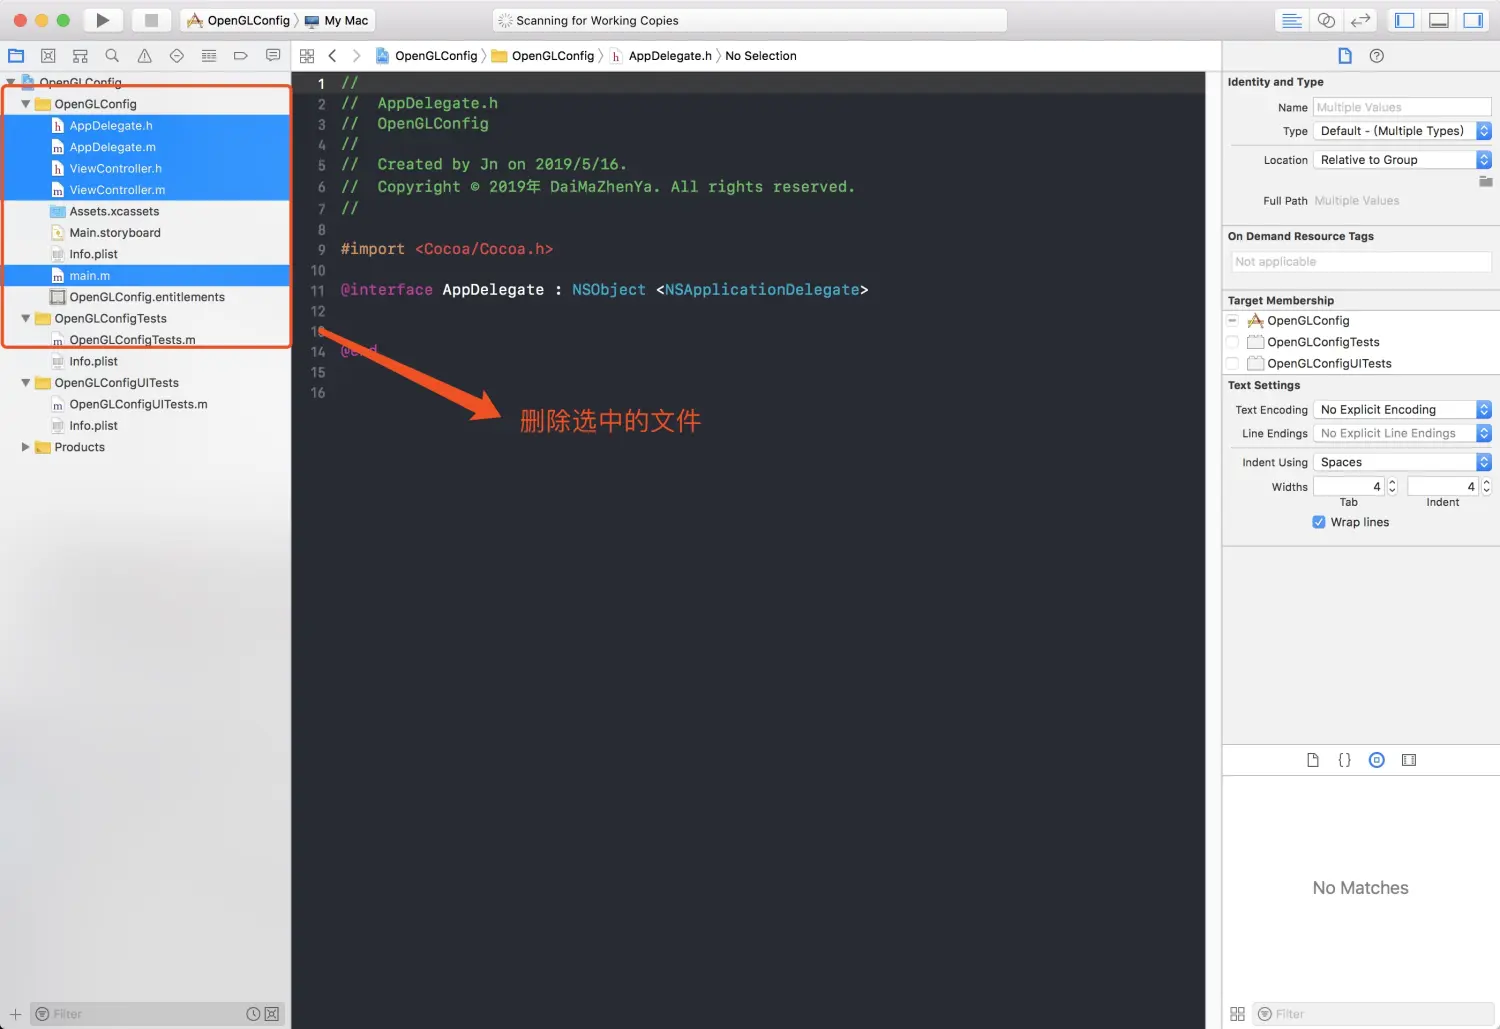The height and width of the screenshot is (1029, 1500).
Task: Click AppDelegate.h in the jump bar
Action: (660, 56)
